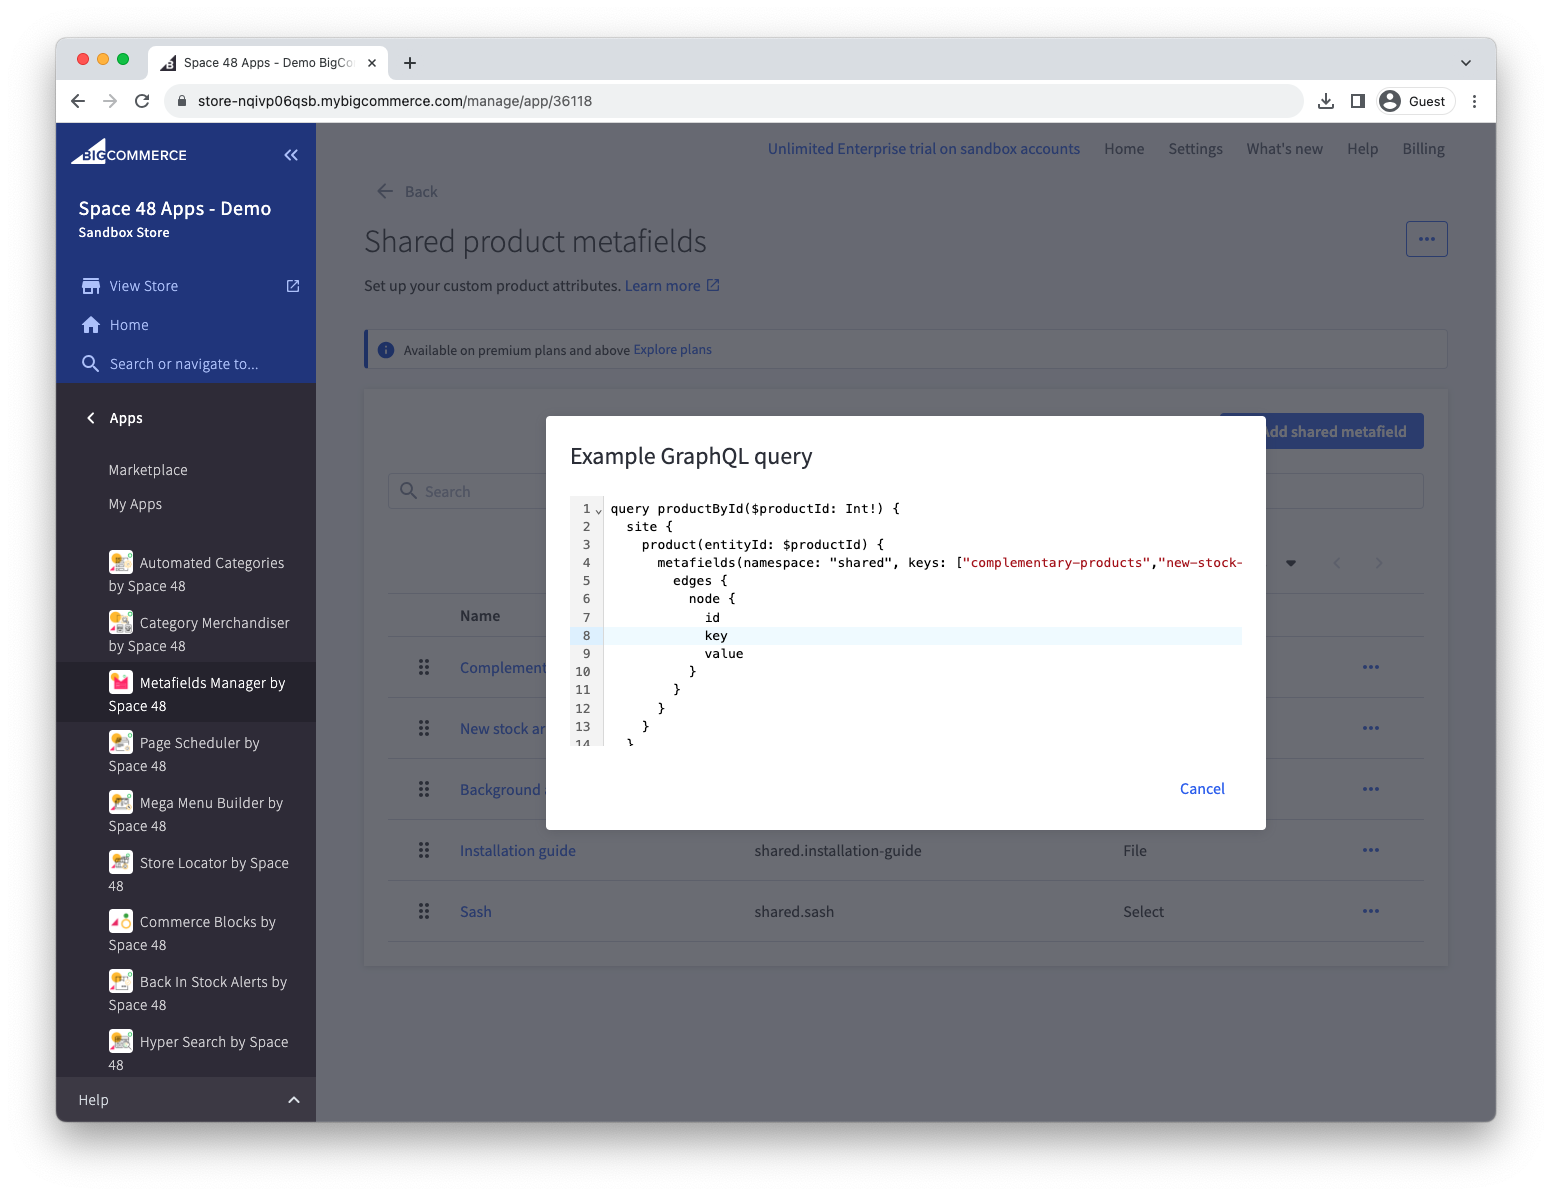The height and width of the screenshot is (1196, 1552).
Task: Click the 'shared.installation-guide' cell text
Action: [838, 850]
